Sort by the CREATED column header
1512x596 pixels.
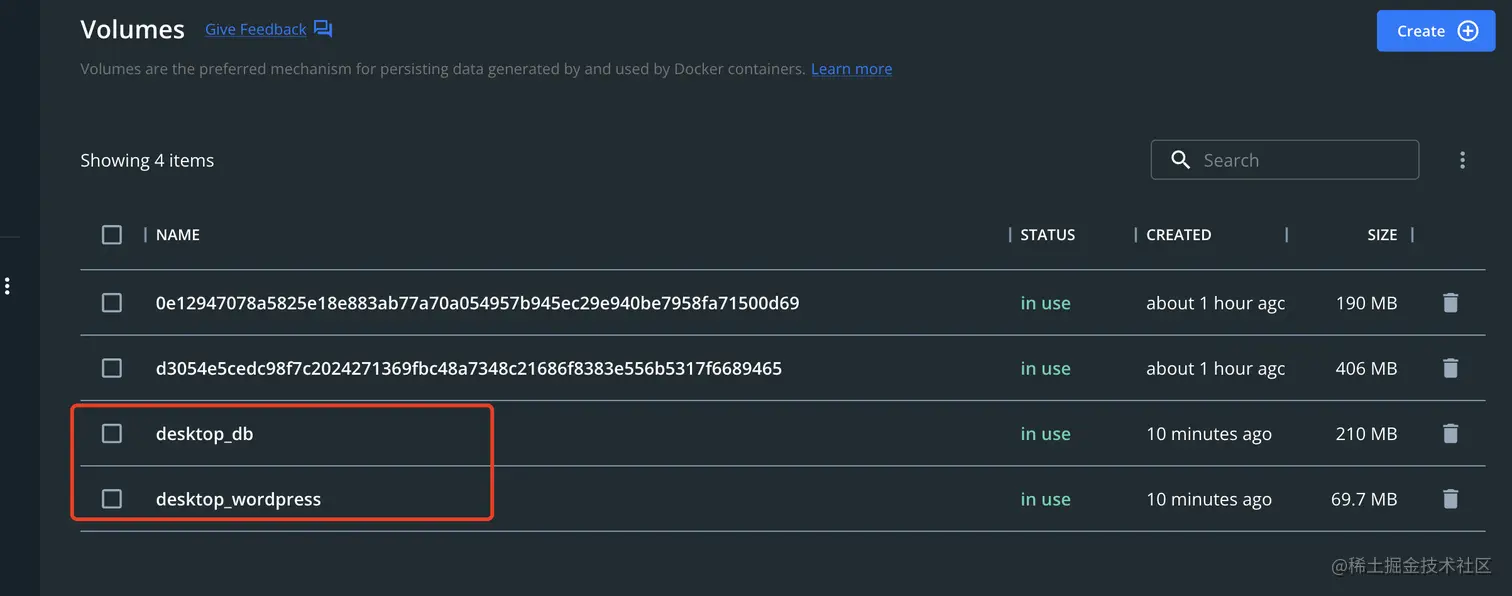click(x=1178, y=235)
